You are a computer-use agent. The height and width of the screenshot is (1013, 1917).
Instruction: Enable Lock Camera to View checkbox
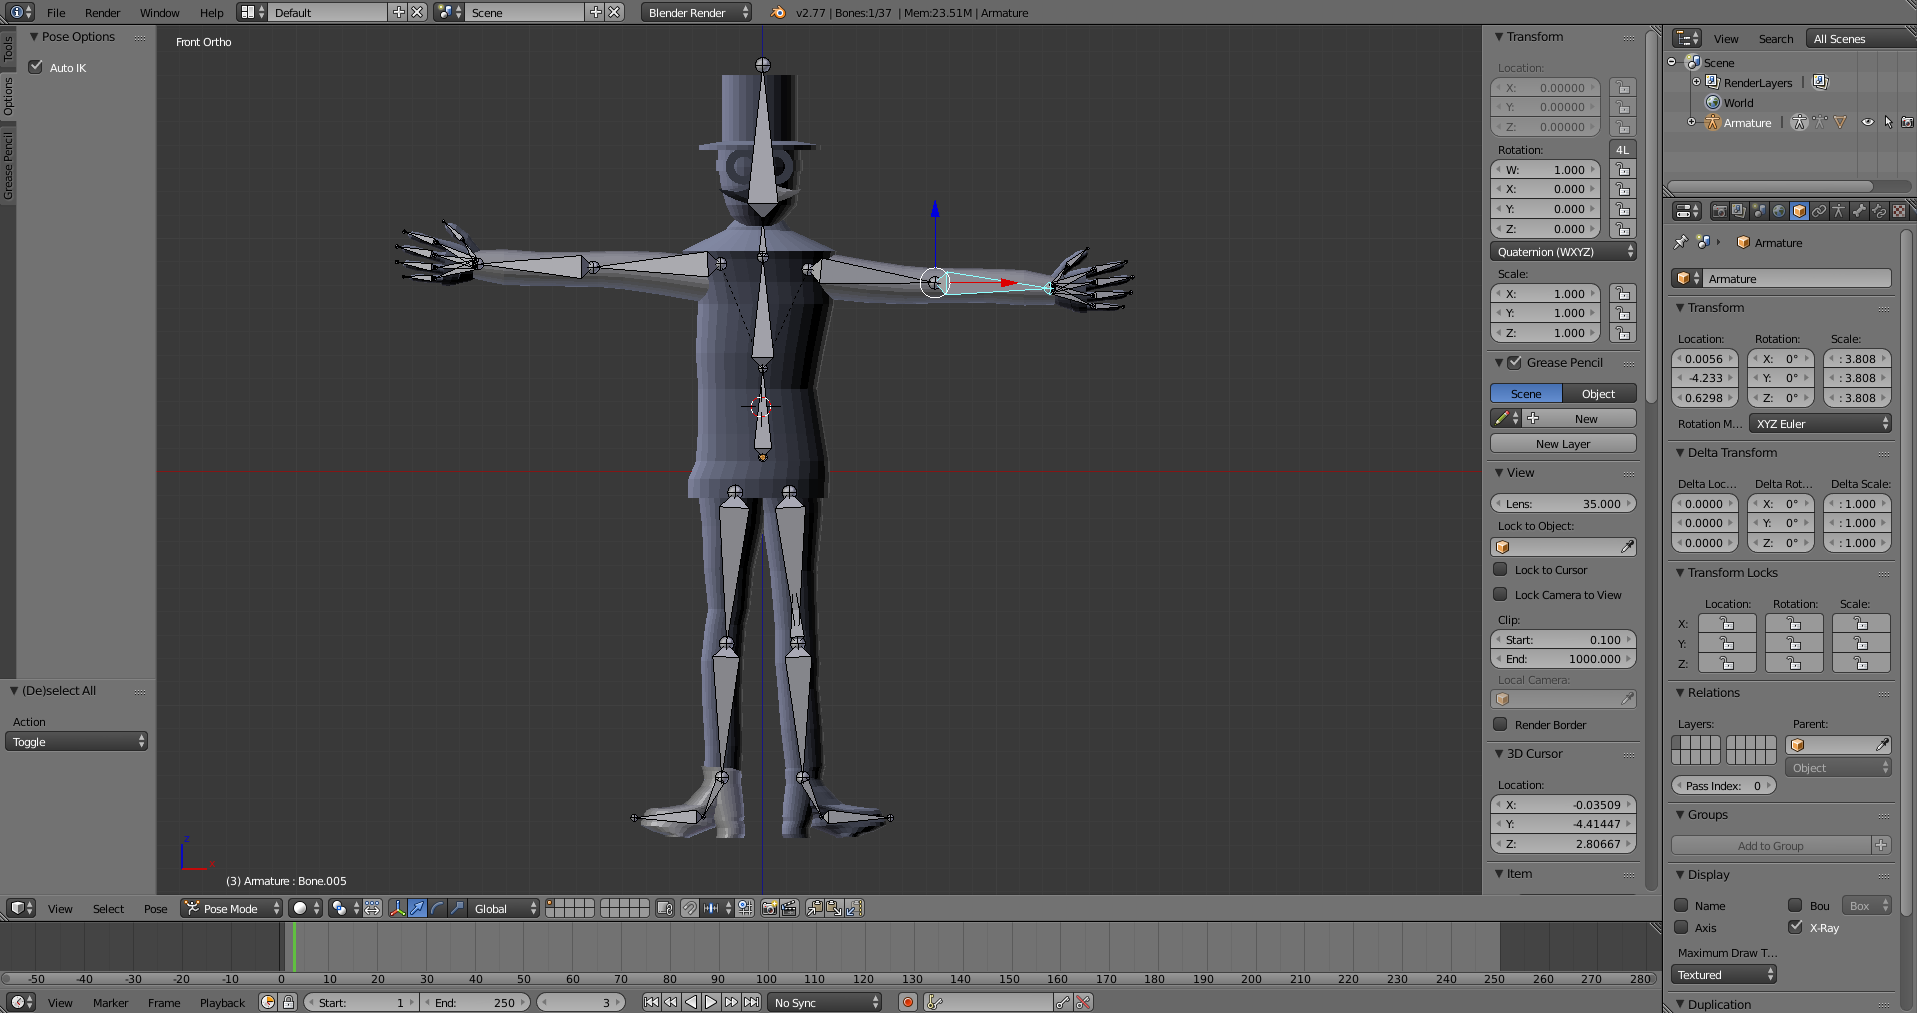(1500, 594)
